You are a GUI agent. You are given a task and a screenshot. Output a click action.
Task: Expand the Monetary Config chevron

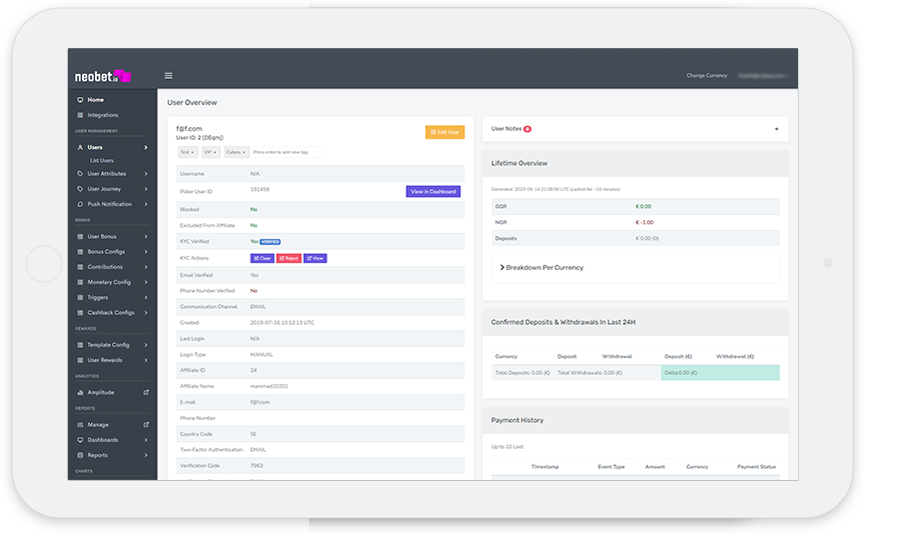tap(146, 283)
